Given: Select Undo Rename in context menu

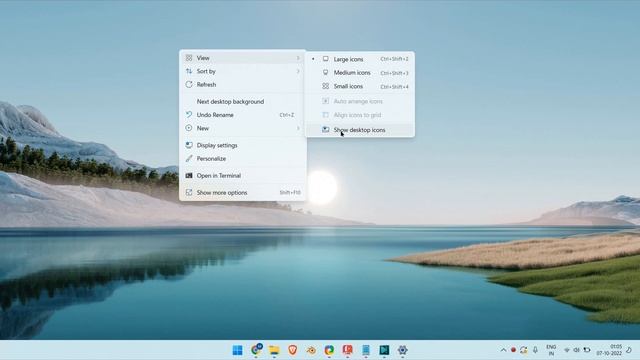Looking at the screenshot, I should point(243,115).
